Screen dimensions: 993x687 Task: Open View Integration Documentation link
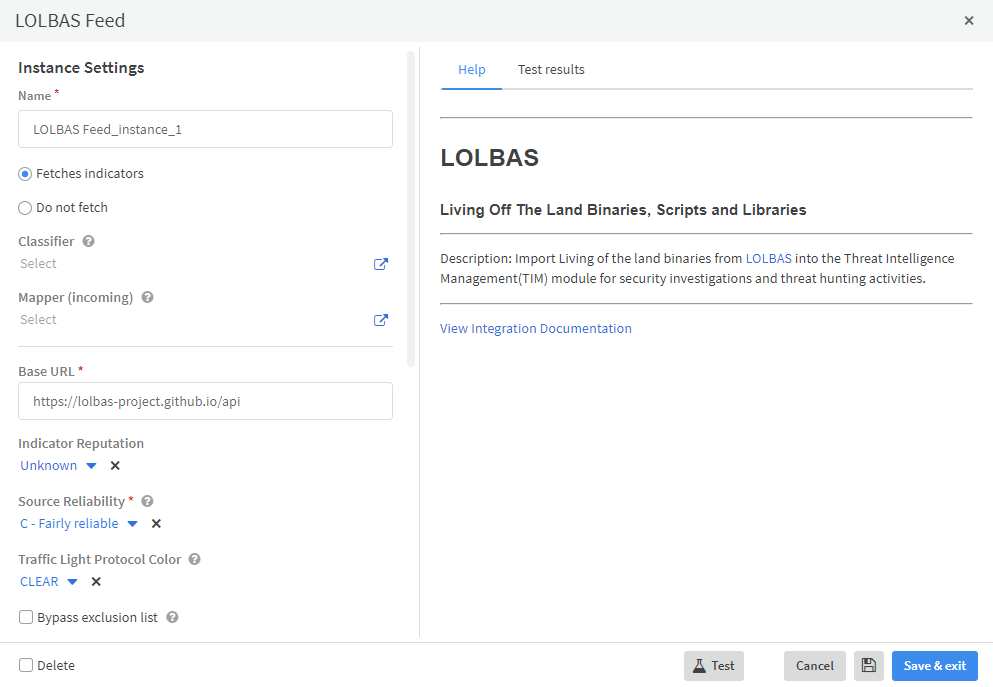point(536,329)
